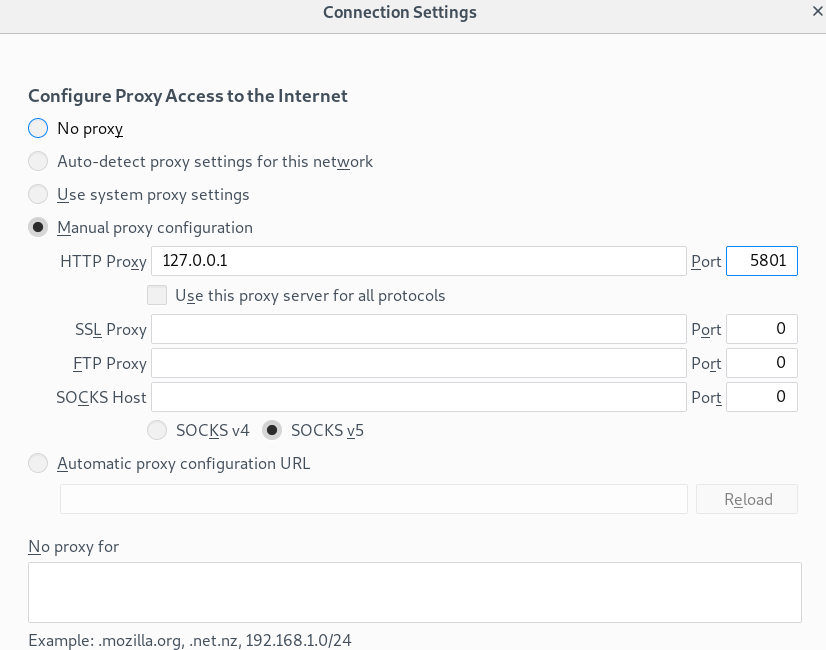Select the SOCKS v4 radio button

coord(157,431)
